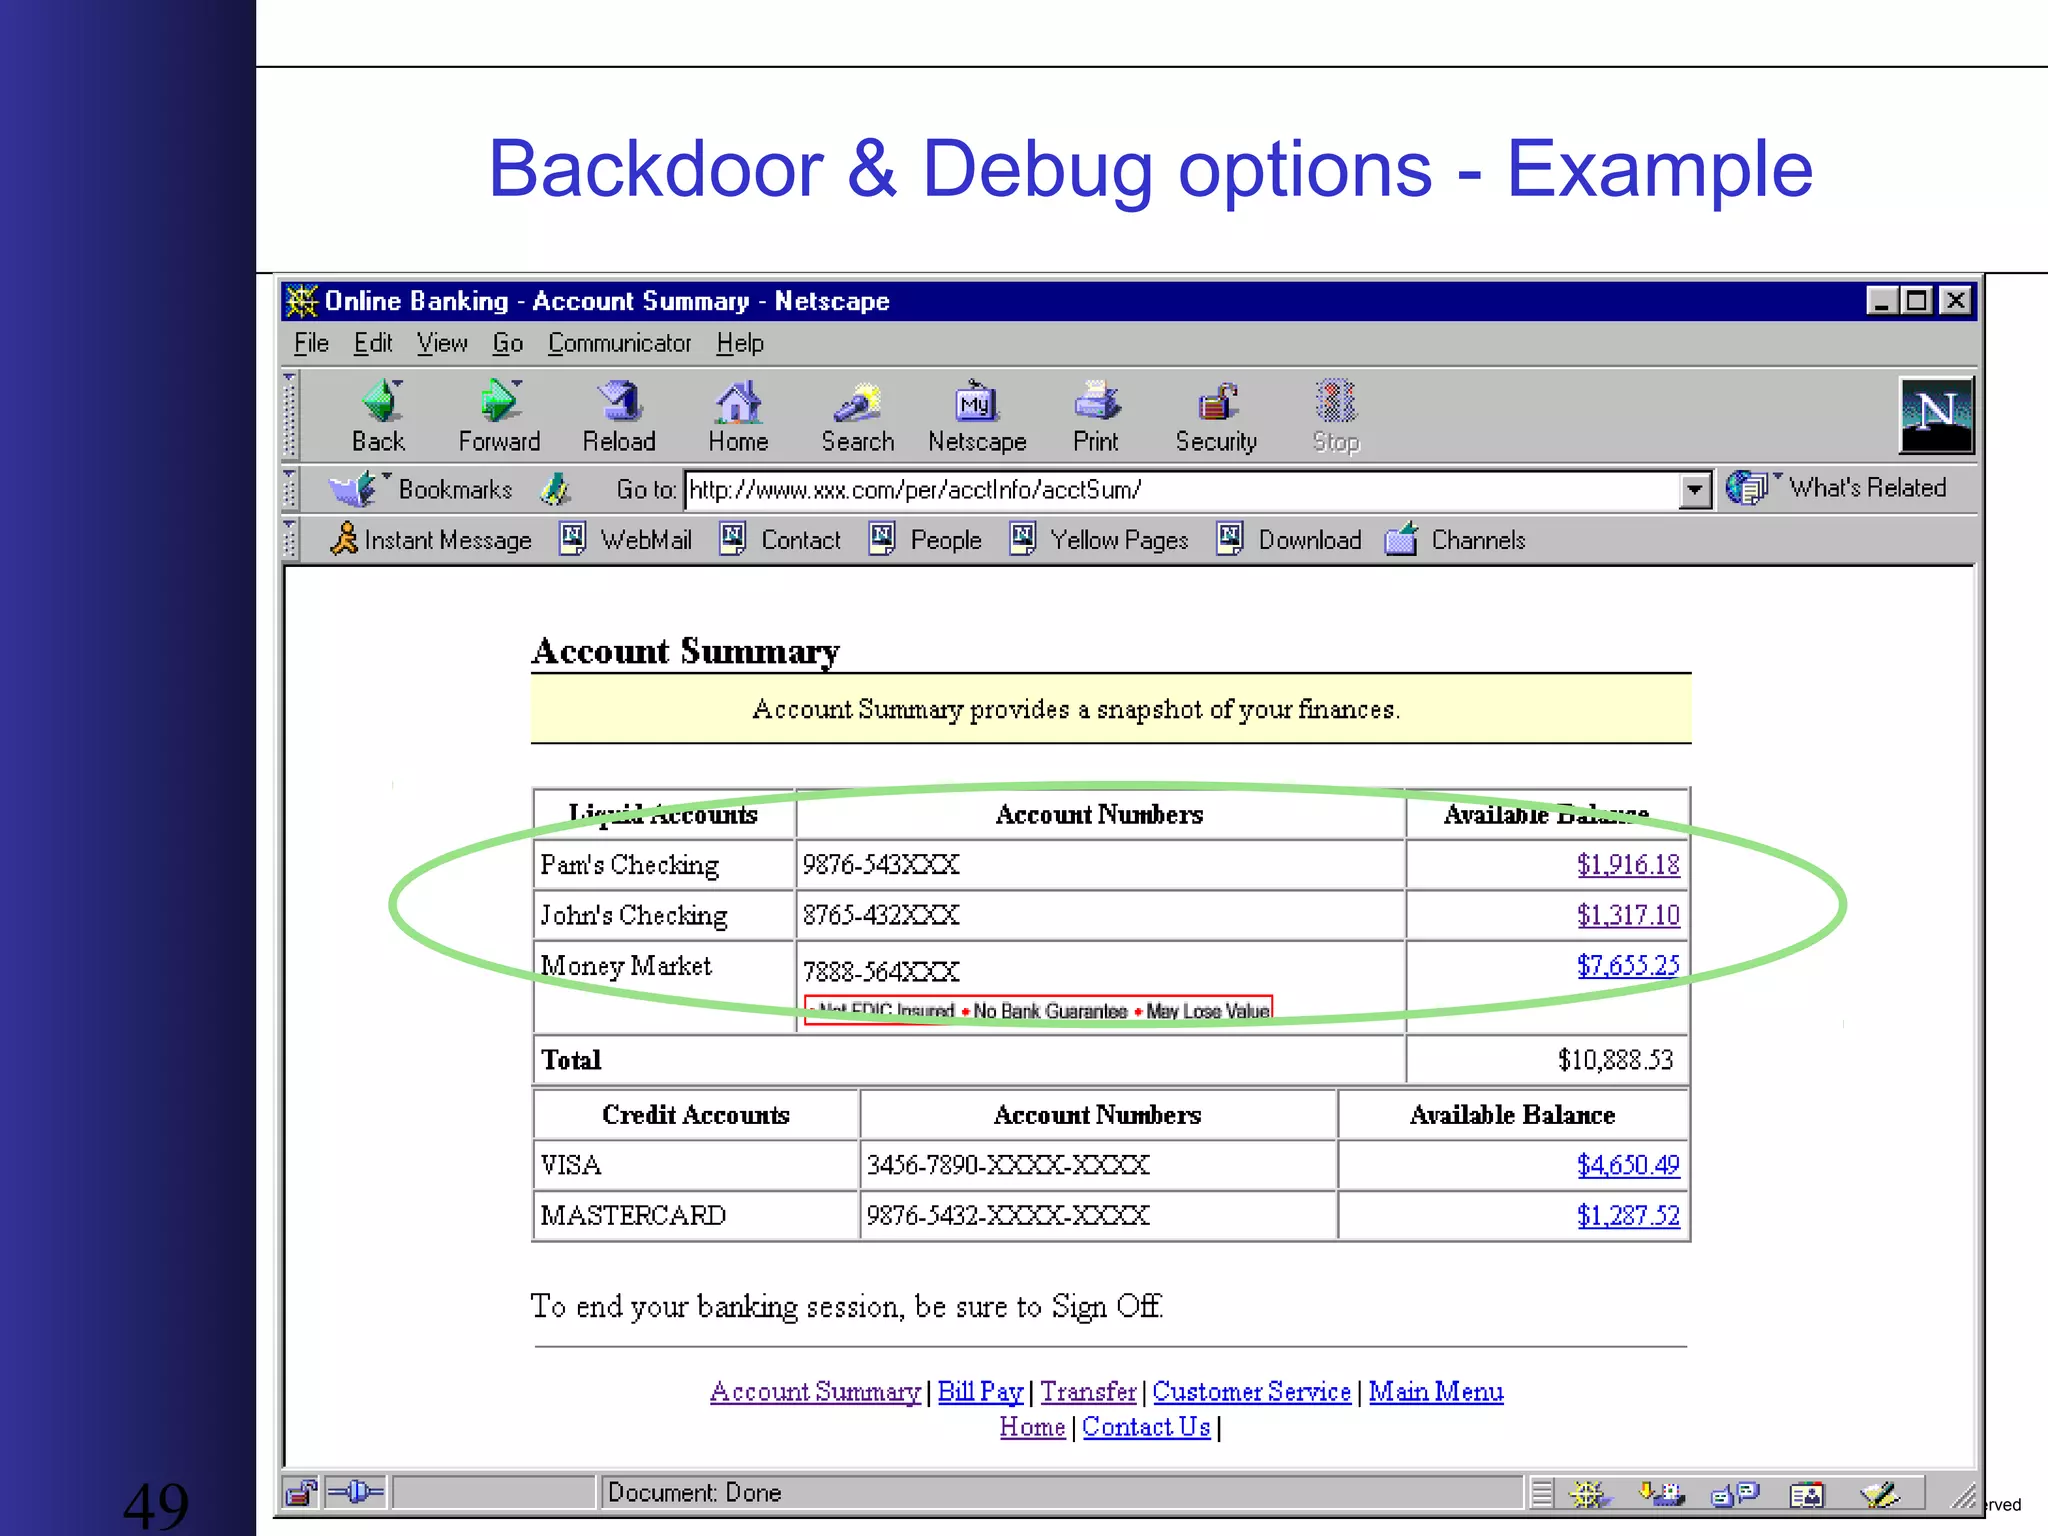2048x1536 pixels.
Task: Click the status bar progress indicator
Action: tap(494, 1493)
